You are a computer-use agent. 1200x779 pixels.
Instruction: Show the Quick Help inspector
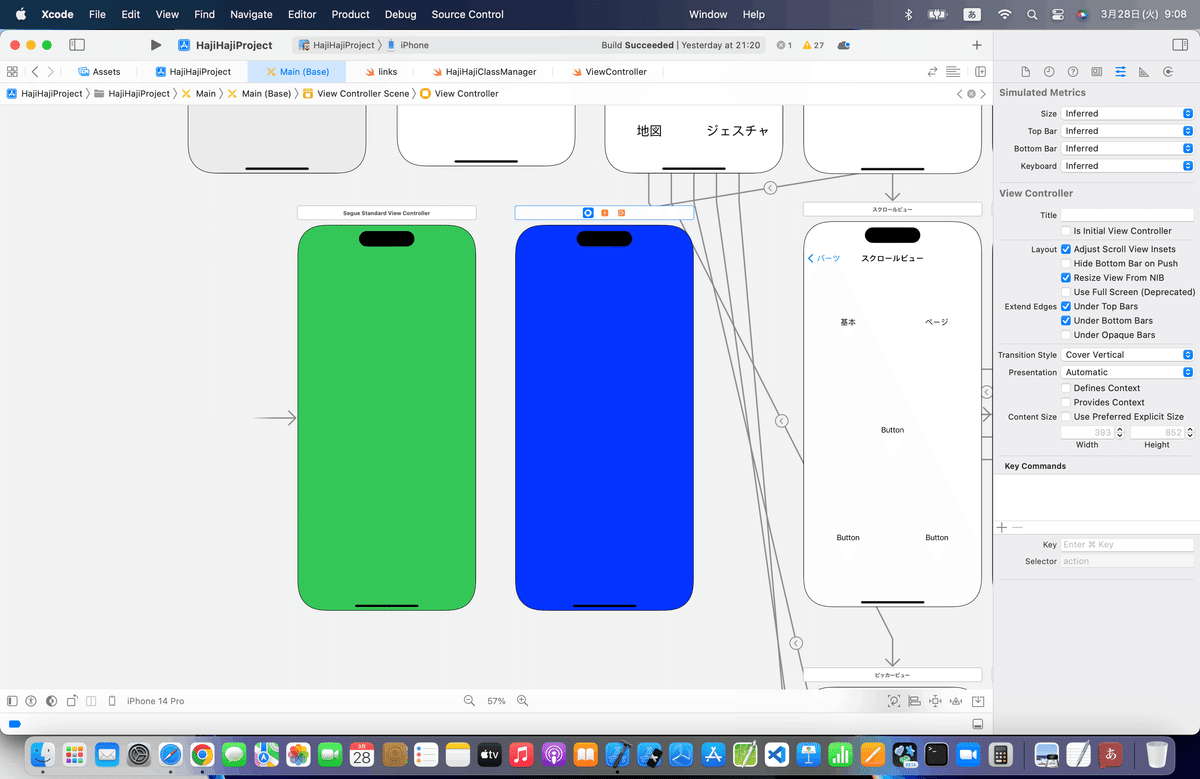coord(1073,72)
